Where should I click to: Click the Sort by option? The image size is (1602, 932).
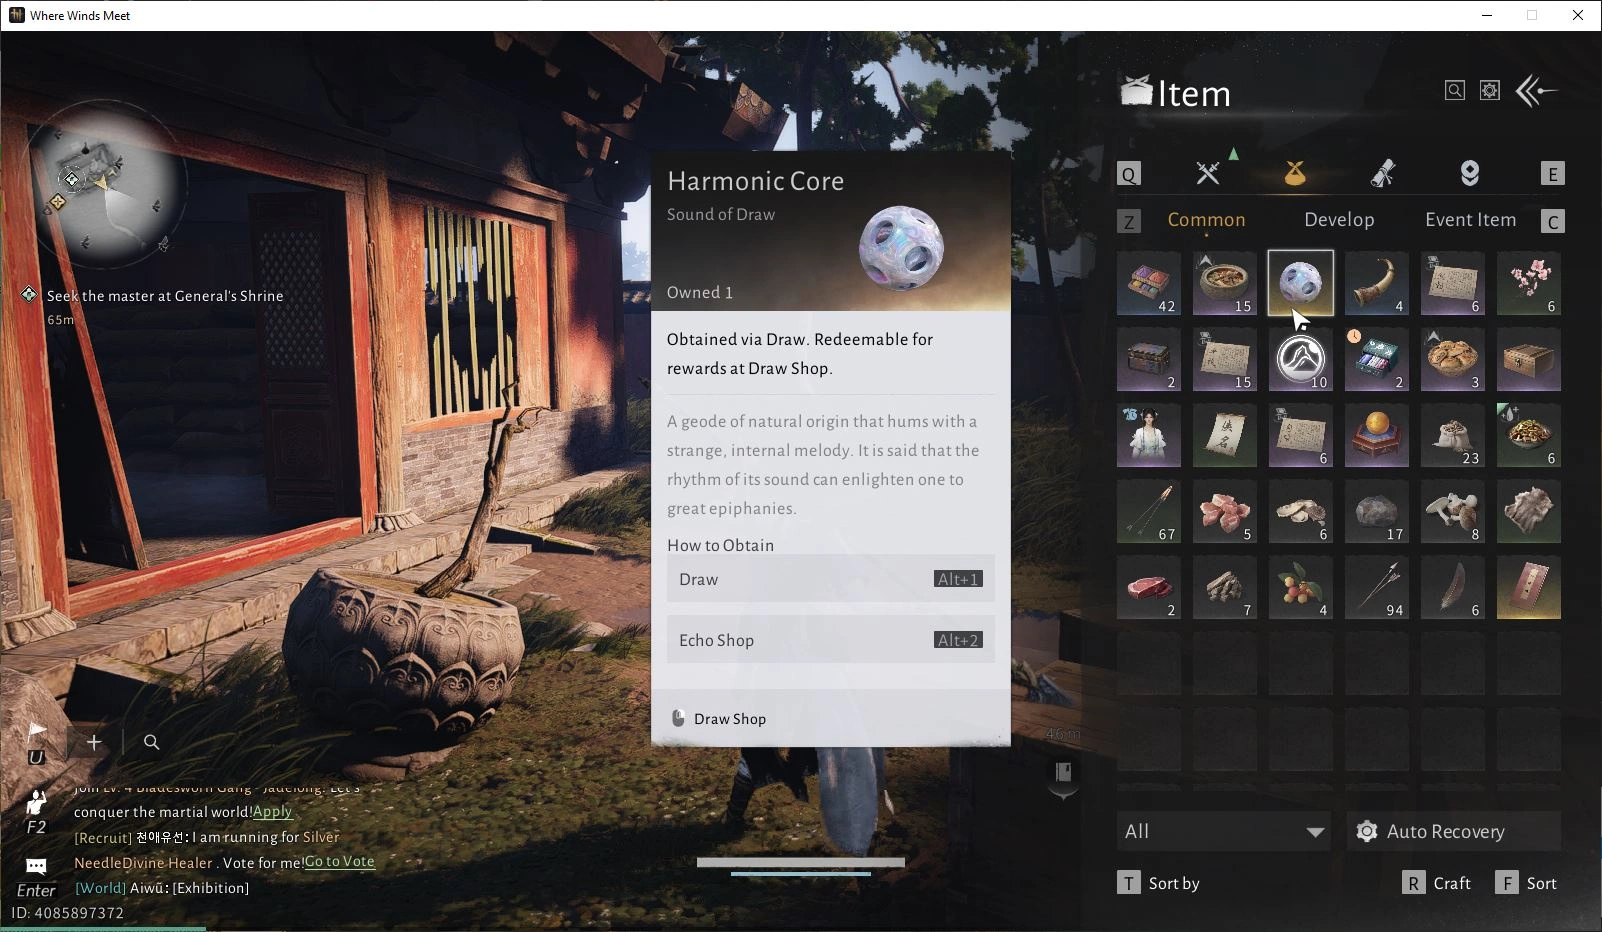coord(1159,883)
